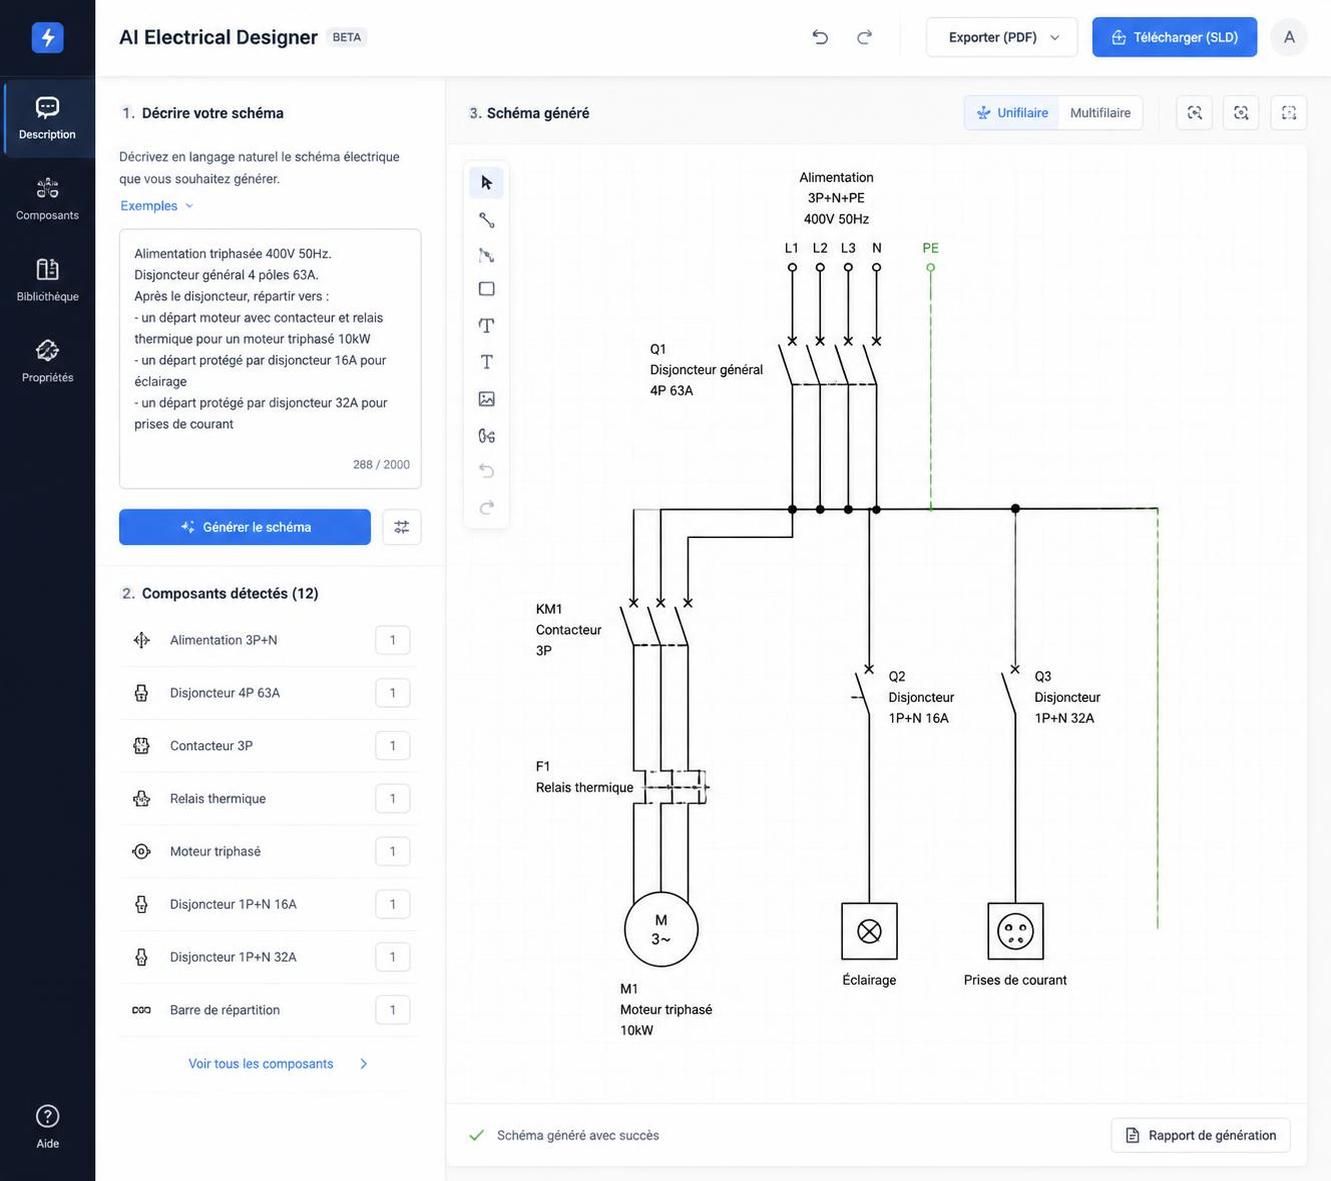This screenshot has width=1331, height=1181.
Task: Open Aide in the sidebar
Action: tap(47, 1126)
